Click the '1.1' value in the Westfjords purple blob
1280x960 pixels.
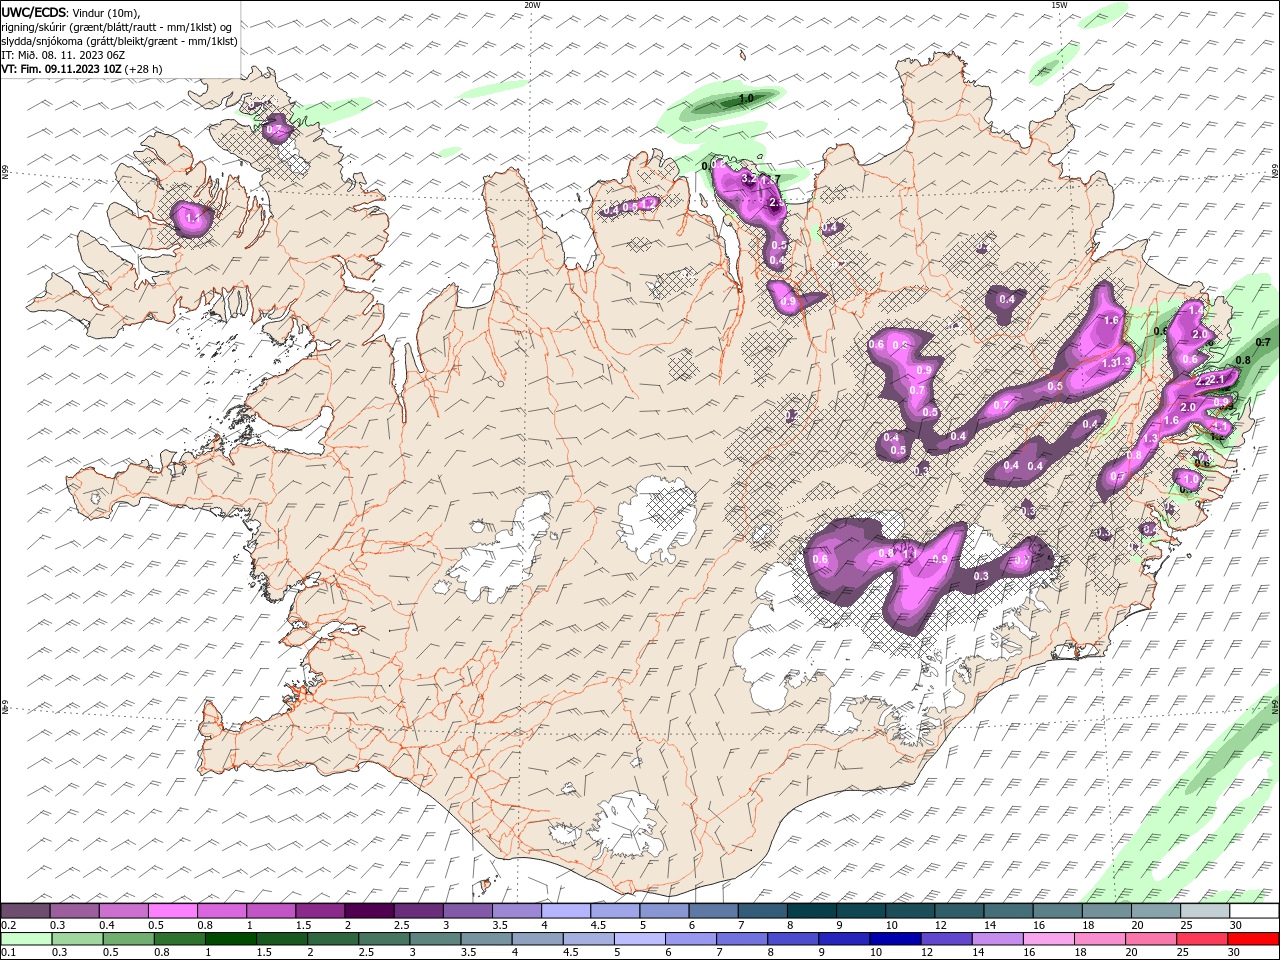pyautogui.click(x=193, y=217)
